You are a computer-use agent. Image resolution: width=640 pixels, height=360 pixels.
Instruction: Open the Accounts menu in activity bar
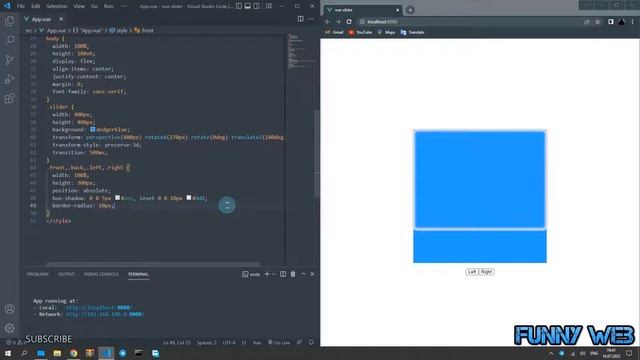tap(9, 309)
